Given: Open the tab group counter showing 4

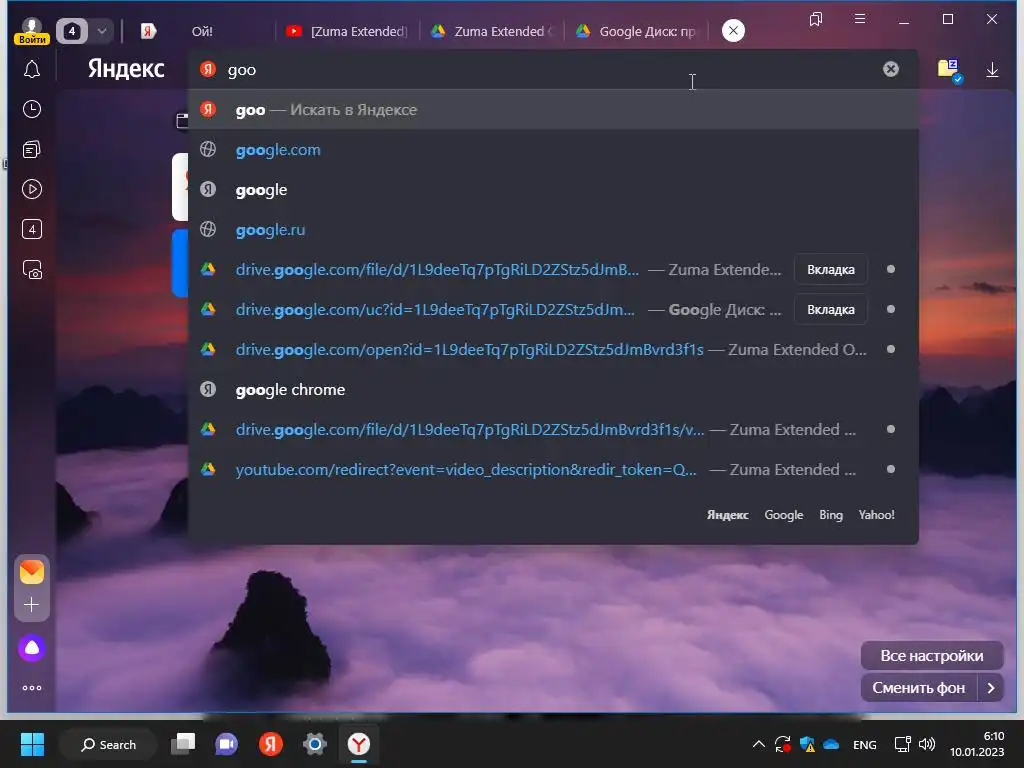Looking at the screenshot, I should click(x=72, y=31).
